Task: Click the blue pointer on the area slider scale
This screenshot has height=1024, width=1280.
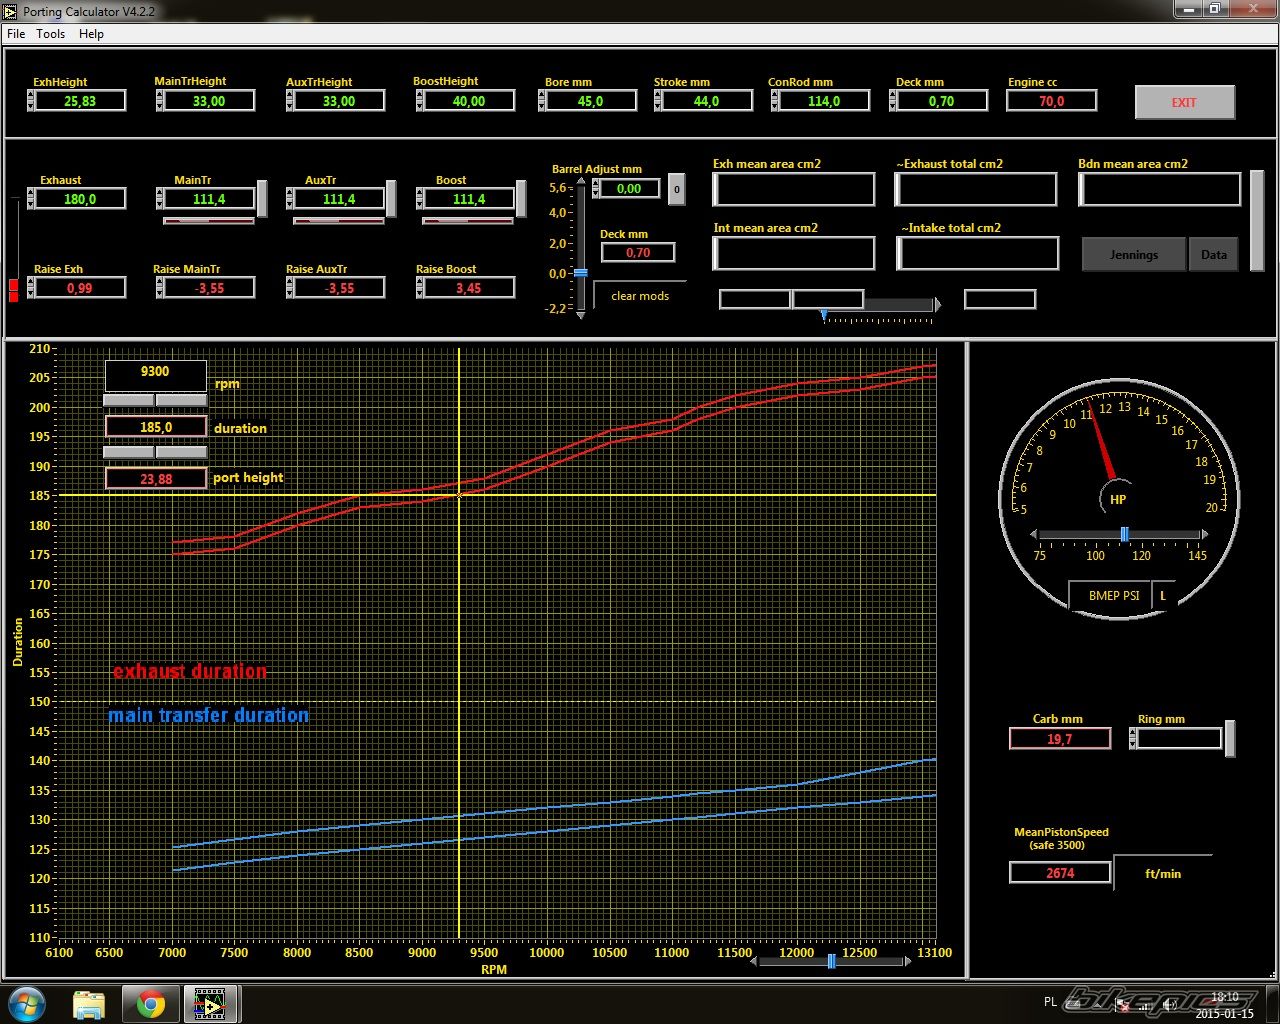Action: coord(824,315)
